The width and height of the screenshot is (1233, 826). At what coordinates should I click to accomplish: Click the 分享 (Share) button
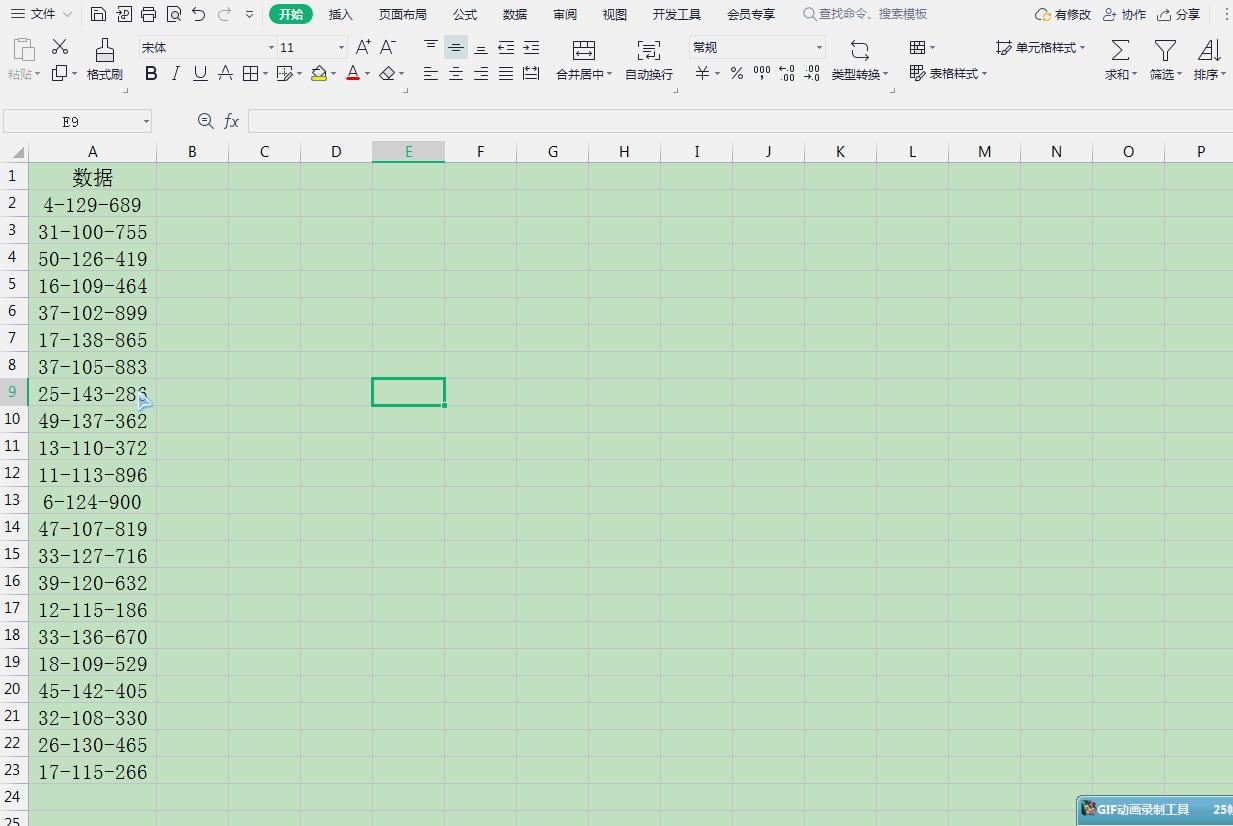click(x=1179, y=14)
